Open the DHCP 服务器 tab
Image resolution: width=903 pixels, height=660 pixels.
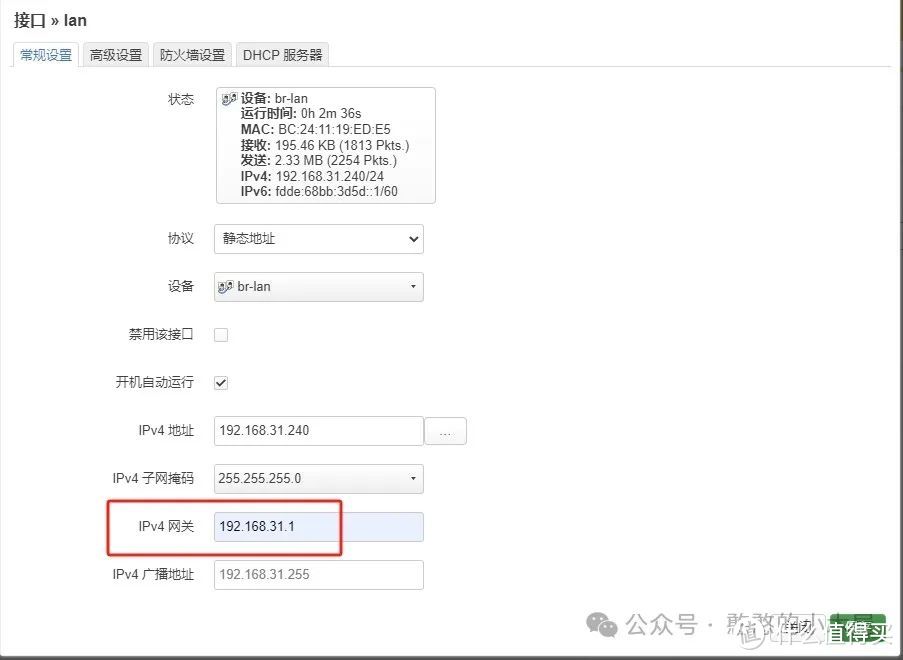281,55
